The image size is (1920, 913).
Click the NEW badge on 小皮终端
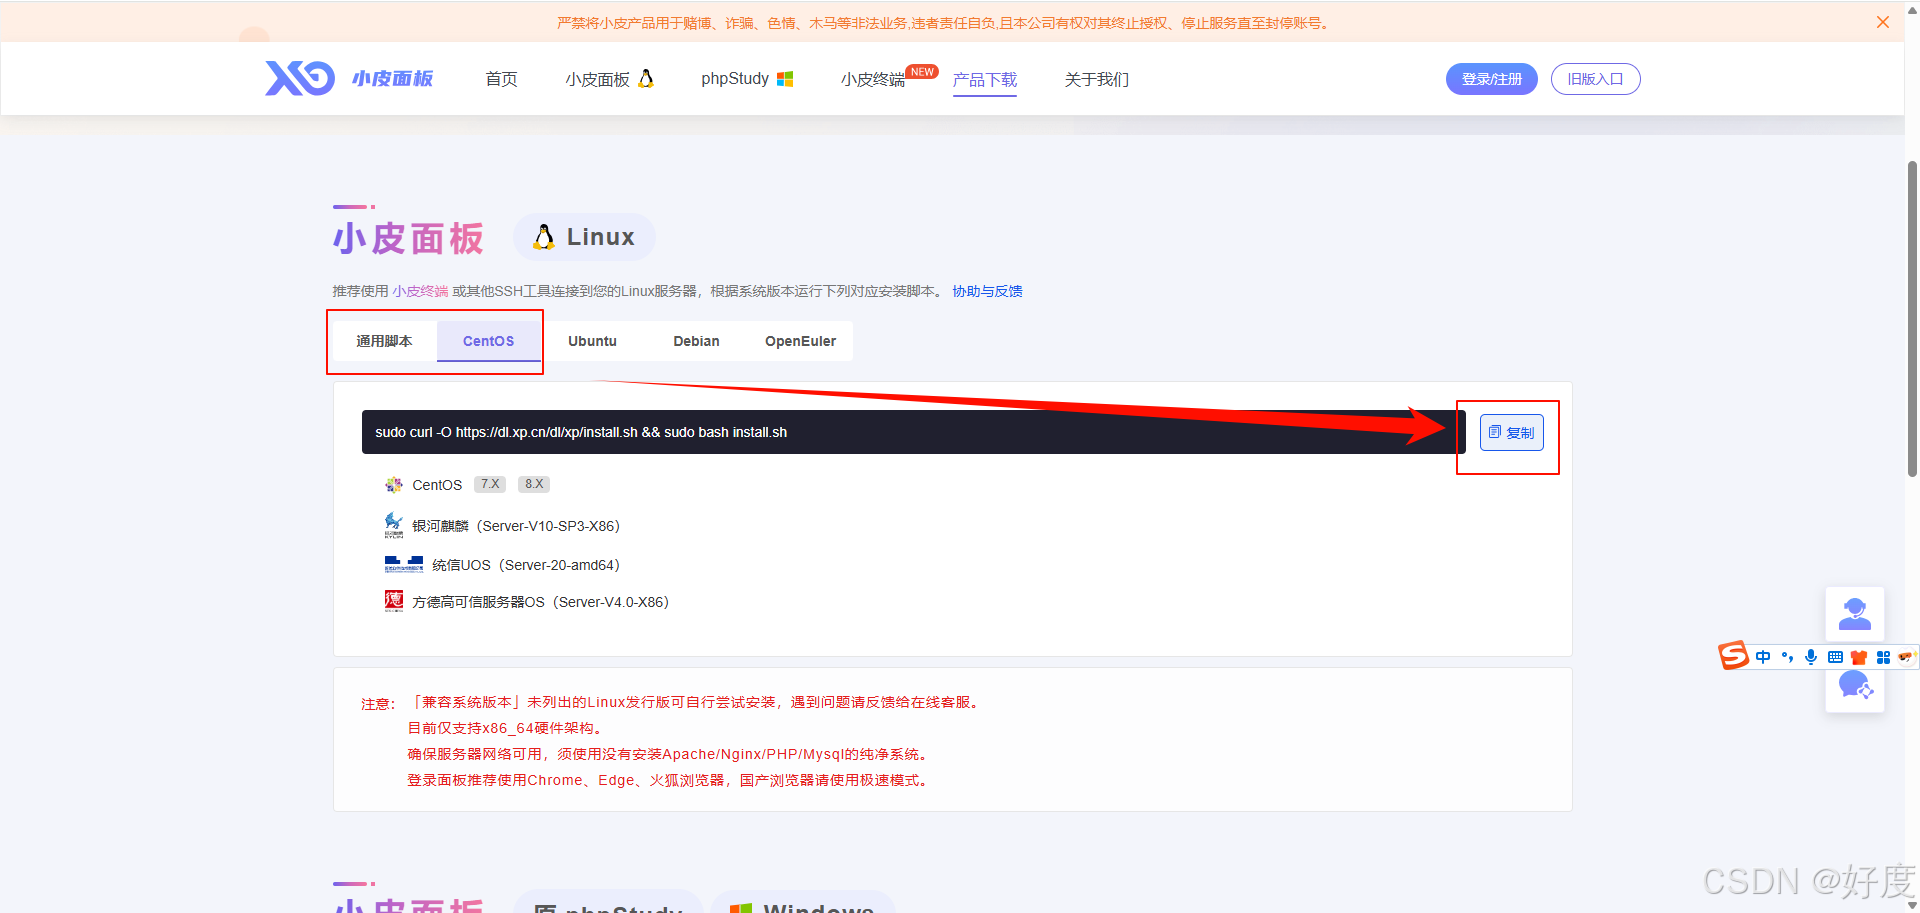(x=922, y=72)
